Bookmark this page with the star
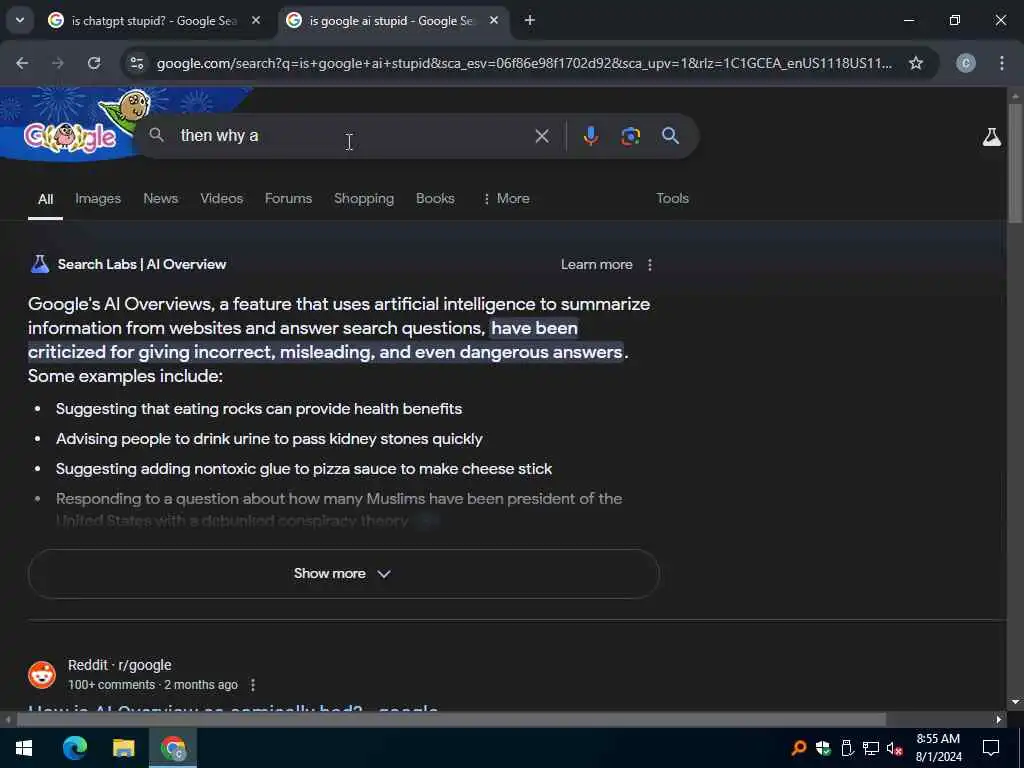This screenshot has width=1024, height=768. [x=916, y=63]
